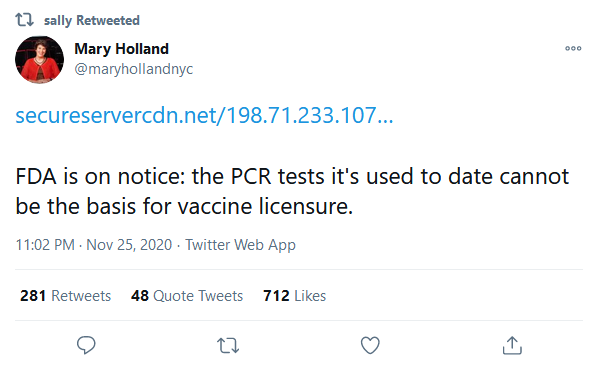View the 48 Quote Tweets
Screen dimensions: 598x368
[187, 296]
